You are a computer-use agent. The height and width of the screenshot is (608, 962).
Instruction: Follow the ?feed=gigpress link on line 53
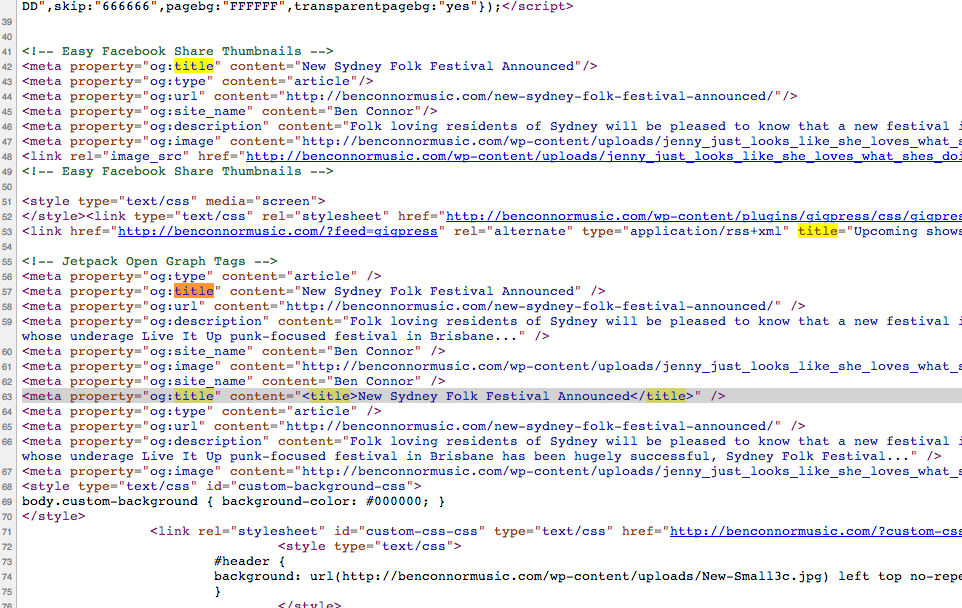(x=278, y=231)
